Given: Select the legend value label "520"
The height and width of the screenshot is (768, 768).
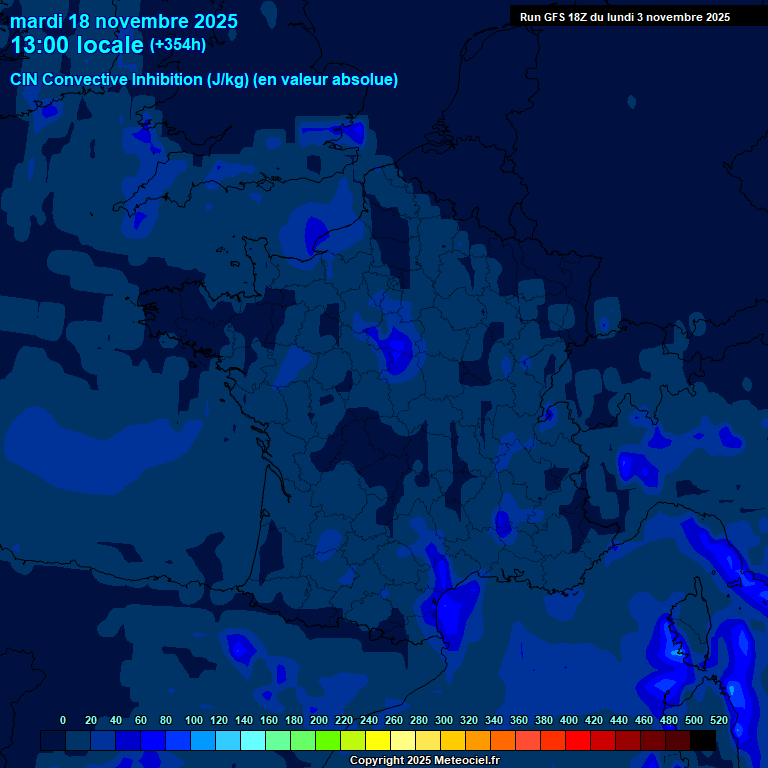Looking at the screenshot, I should (x=719, y=720).
